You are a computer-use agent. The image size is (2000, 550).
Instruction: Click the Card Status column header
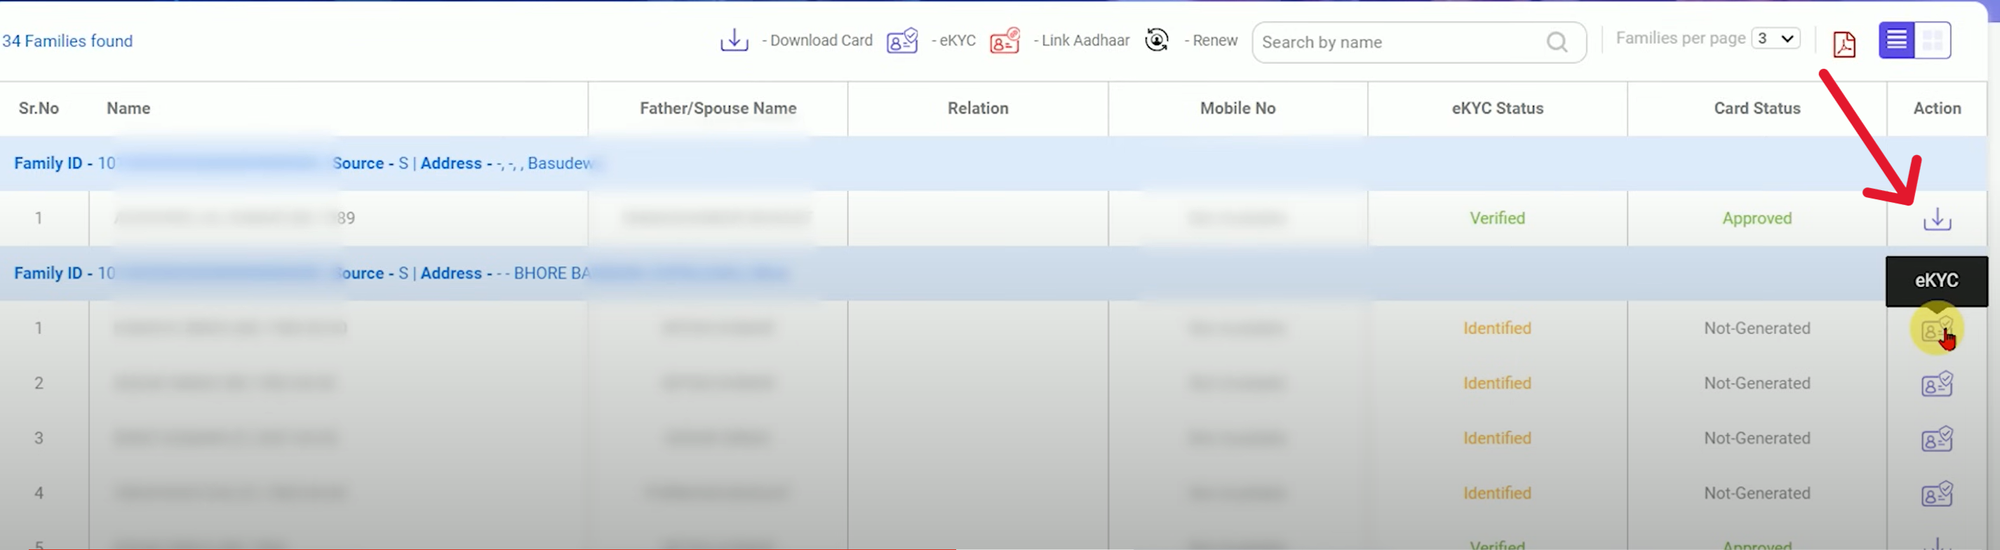(1756, 108)
